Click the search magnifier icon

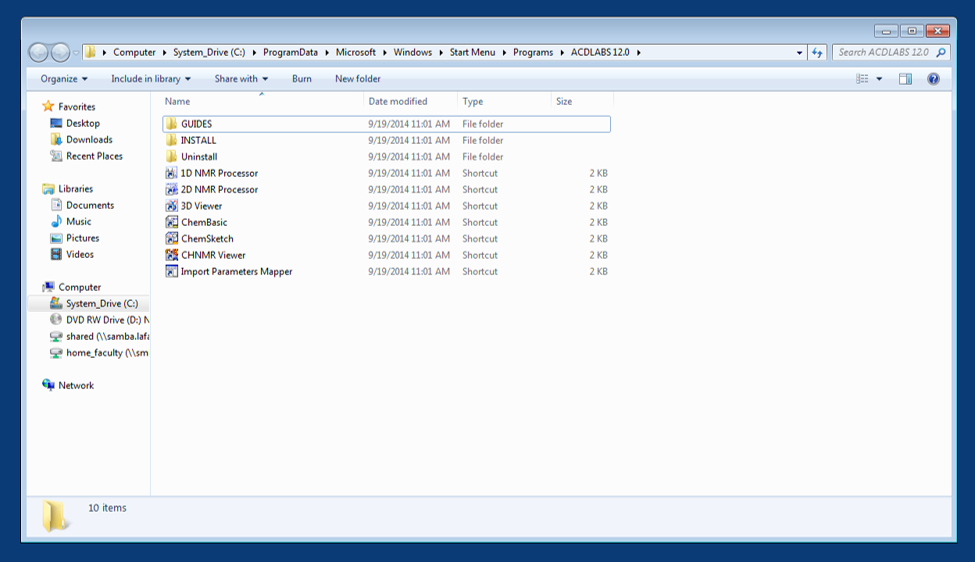[941, 52]
